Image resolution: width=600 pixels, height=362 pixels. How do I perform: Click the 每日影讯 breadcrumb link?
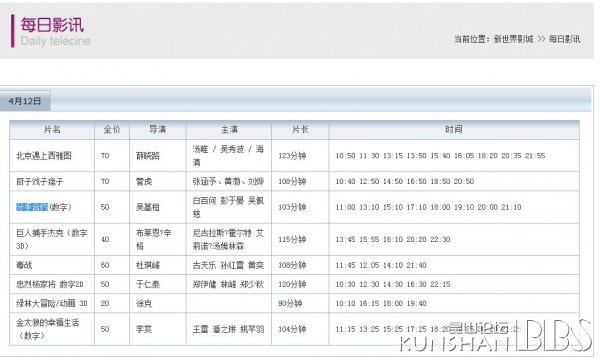tap(564, 39)
